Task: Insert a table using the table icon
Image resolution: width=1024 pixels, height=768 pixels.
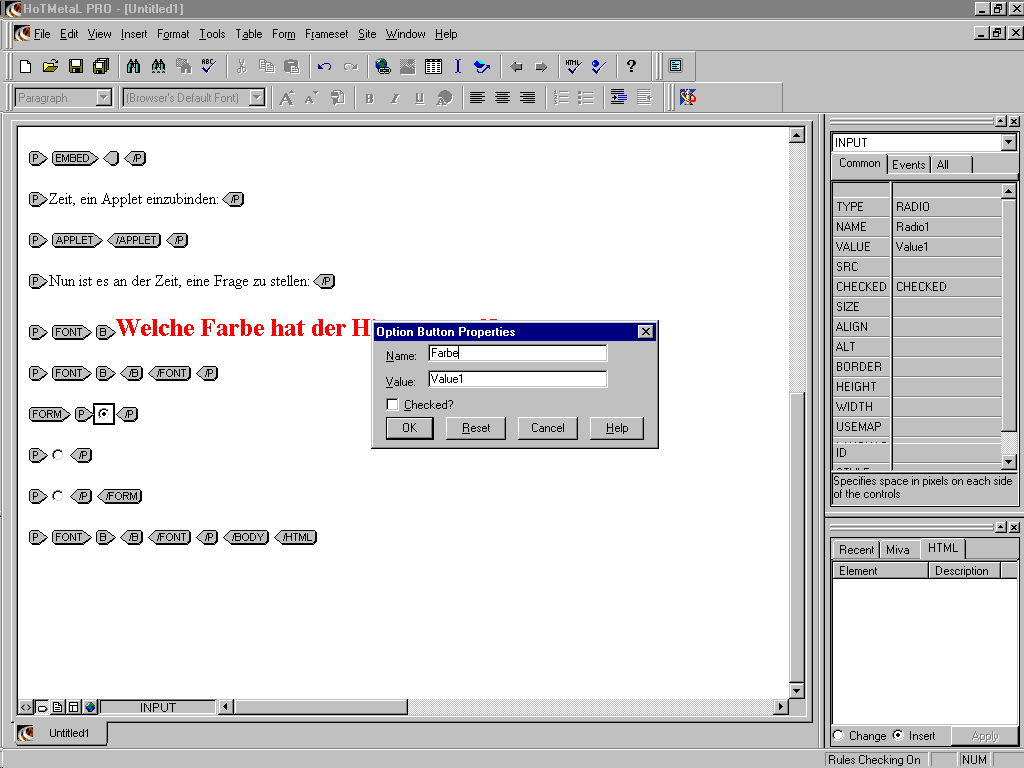Action: click(433, 67)
